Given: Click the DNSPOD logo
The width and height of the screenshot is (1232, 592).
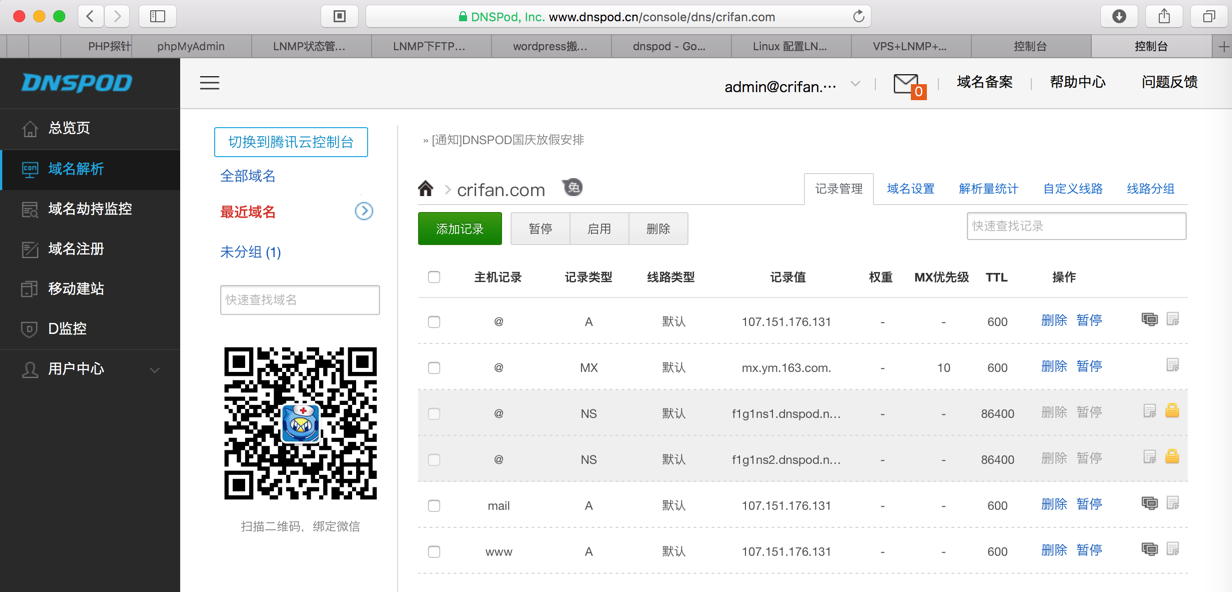Looking at the screenshot, I should point(77,83).
